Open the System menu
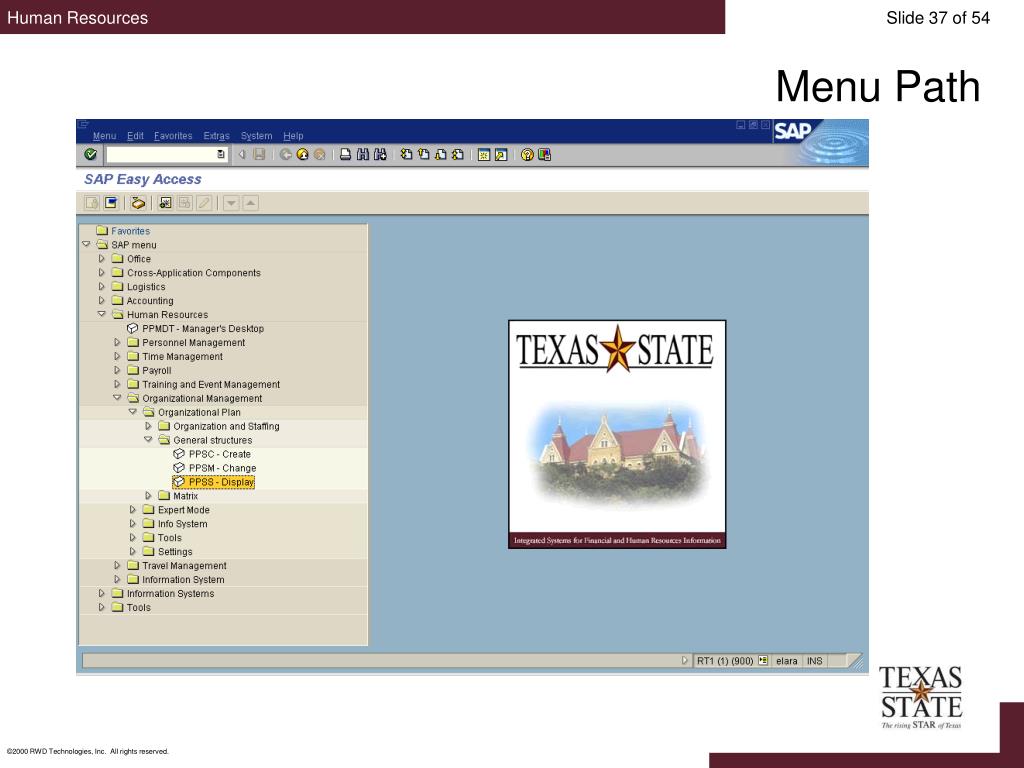Viewport: 1024px width, 768px height. pos(256,136)
